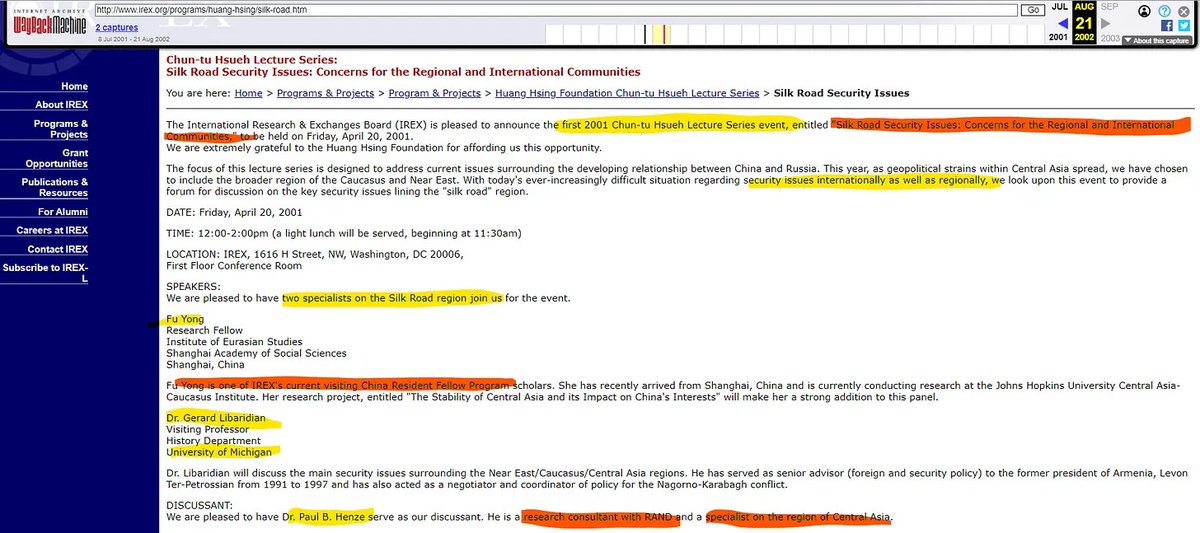This screenshot has height=533, width=1200.
Task: Click the grey next capture arrow
Action: click(1106, 23)
